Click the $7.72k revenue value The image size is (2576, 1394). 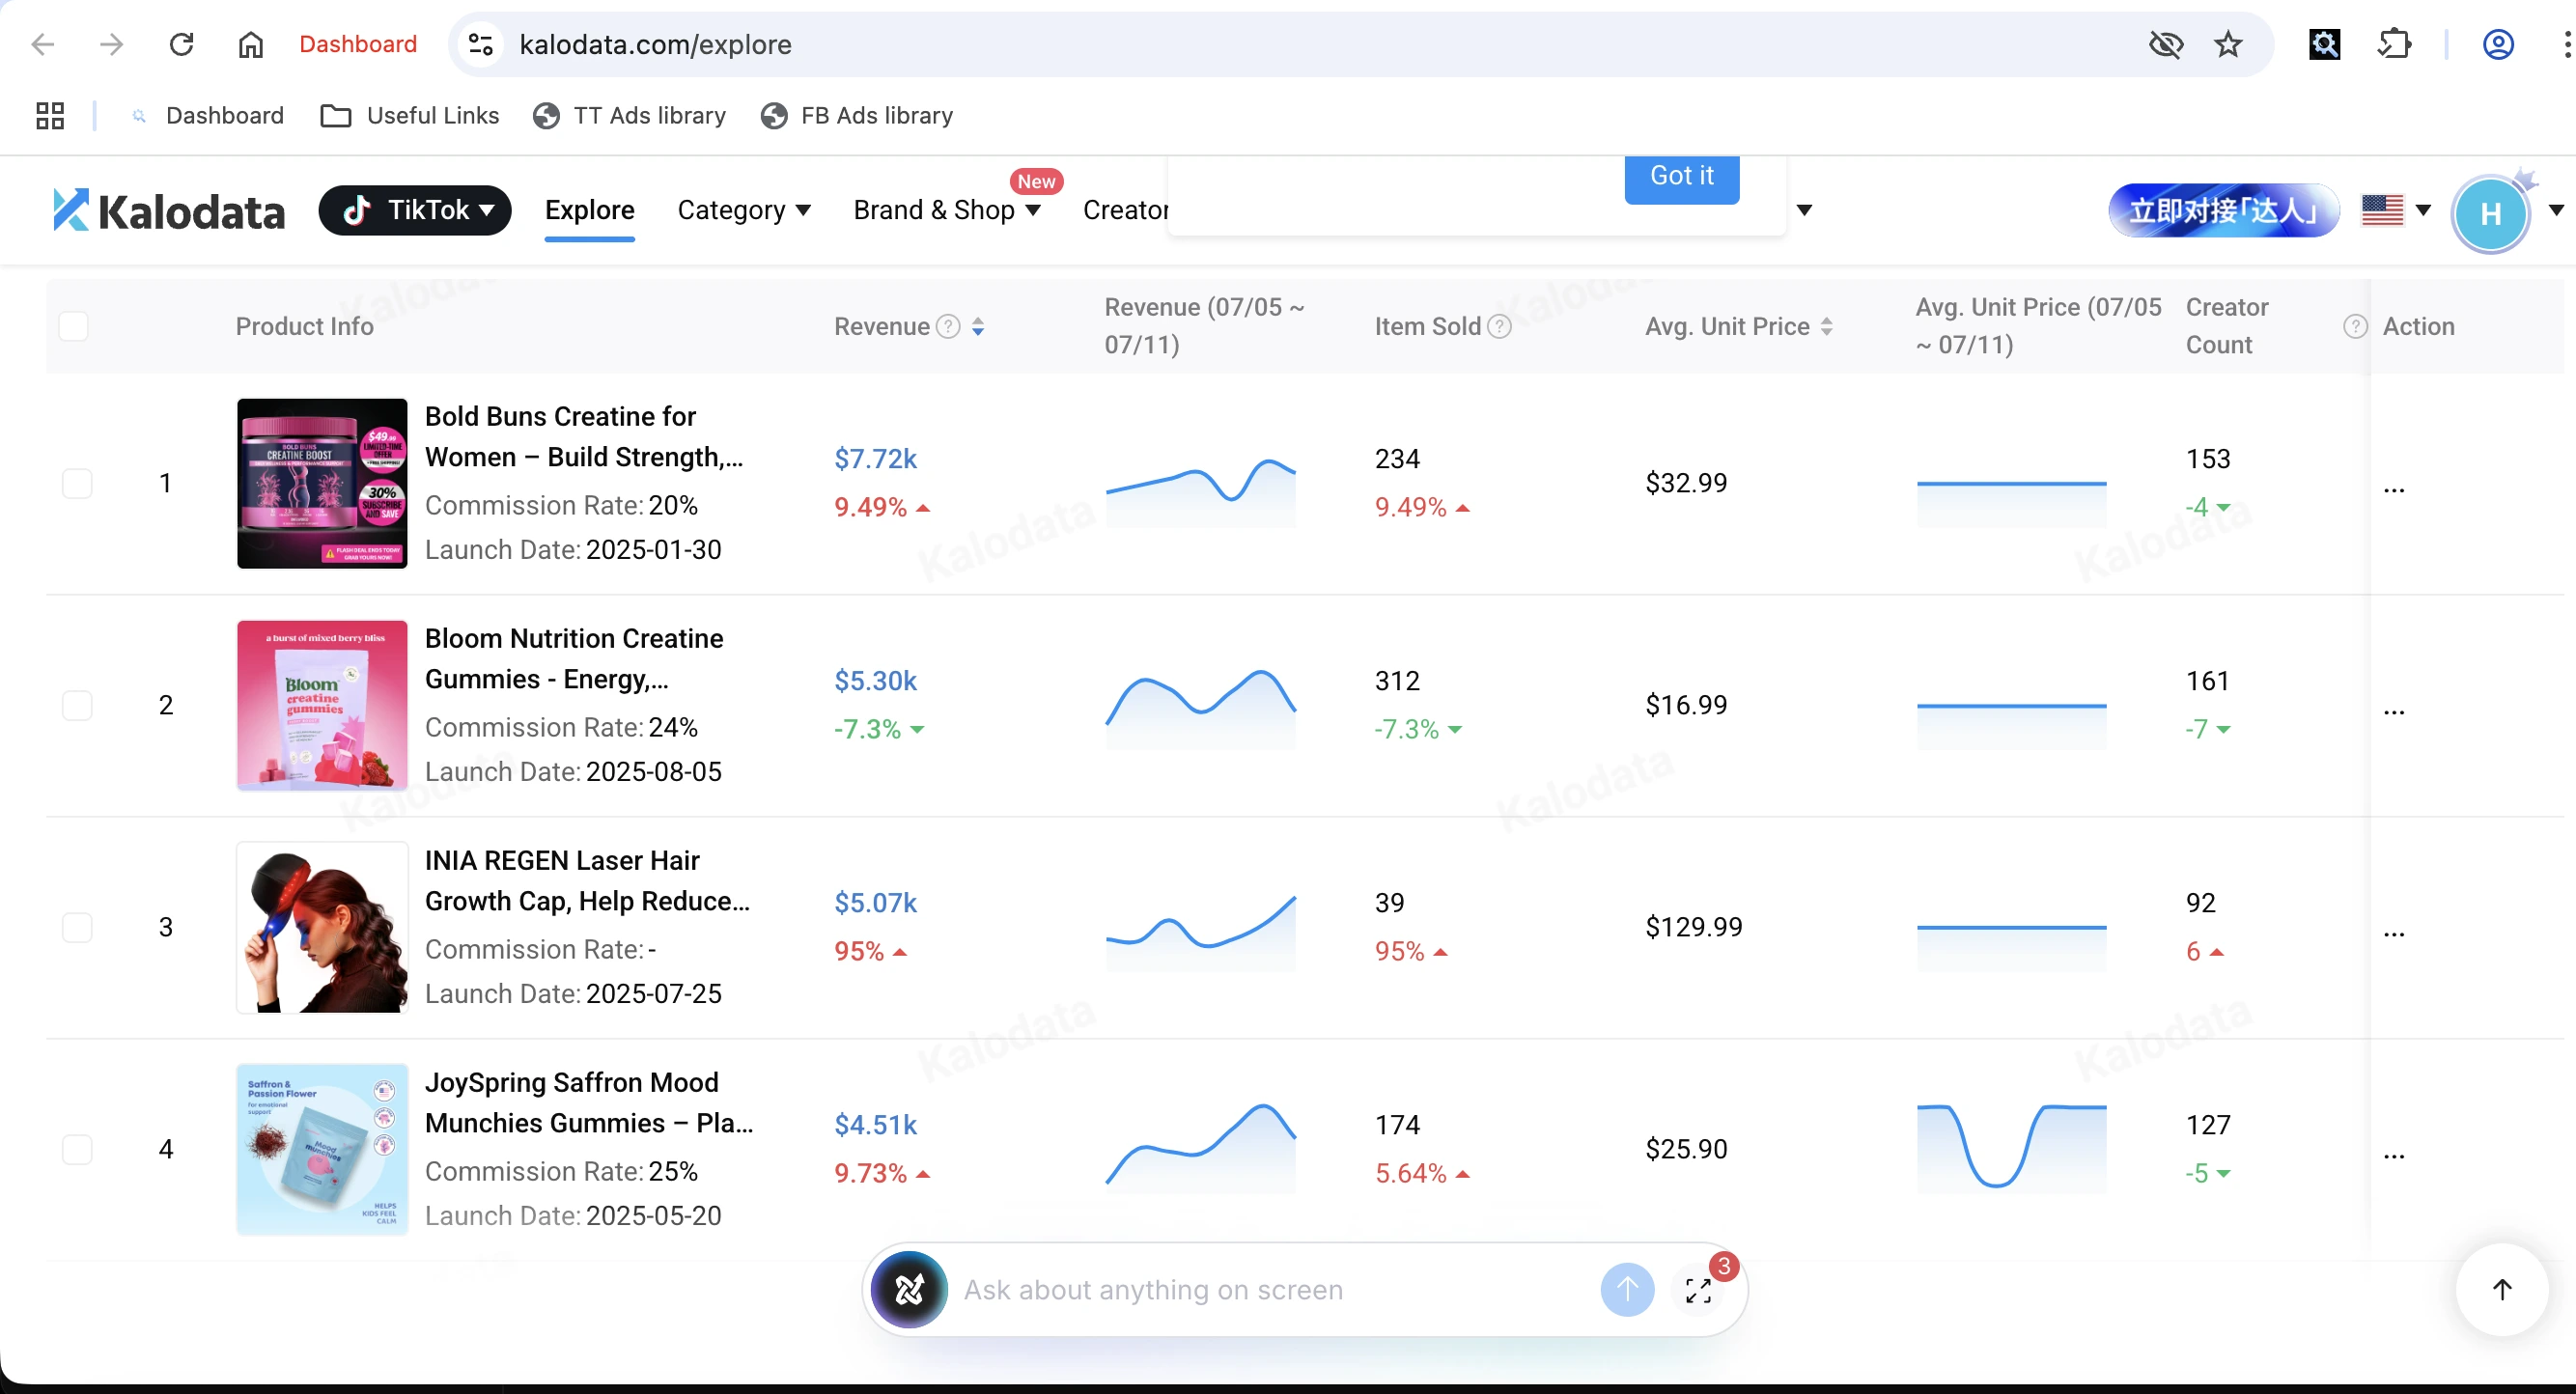click(x=875, y=459)
